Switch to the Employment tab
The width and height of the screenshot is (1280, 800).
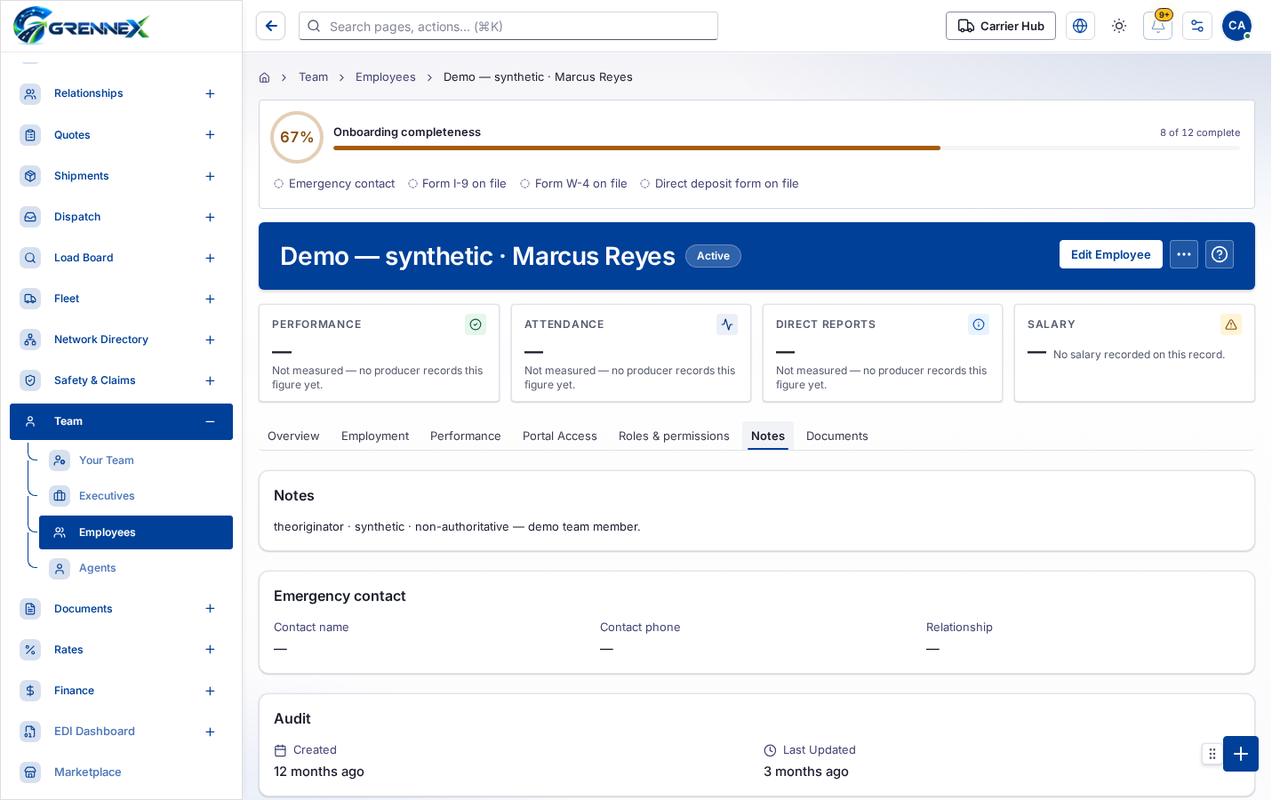375,436
